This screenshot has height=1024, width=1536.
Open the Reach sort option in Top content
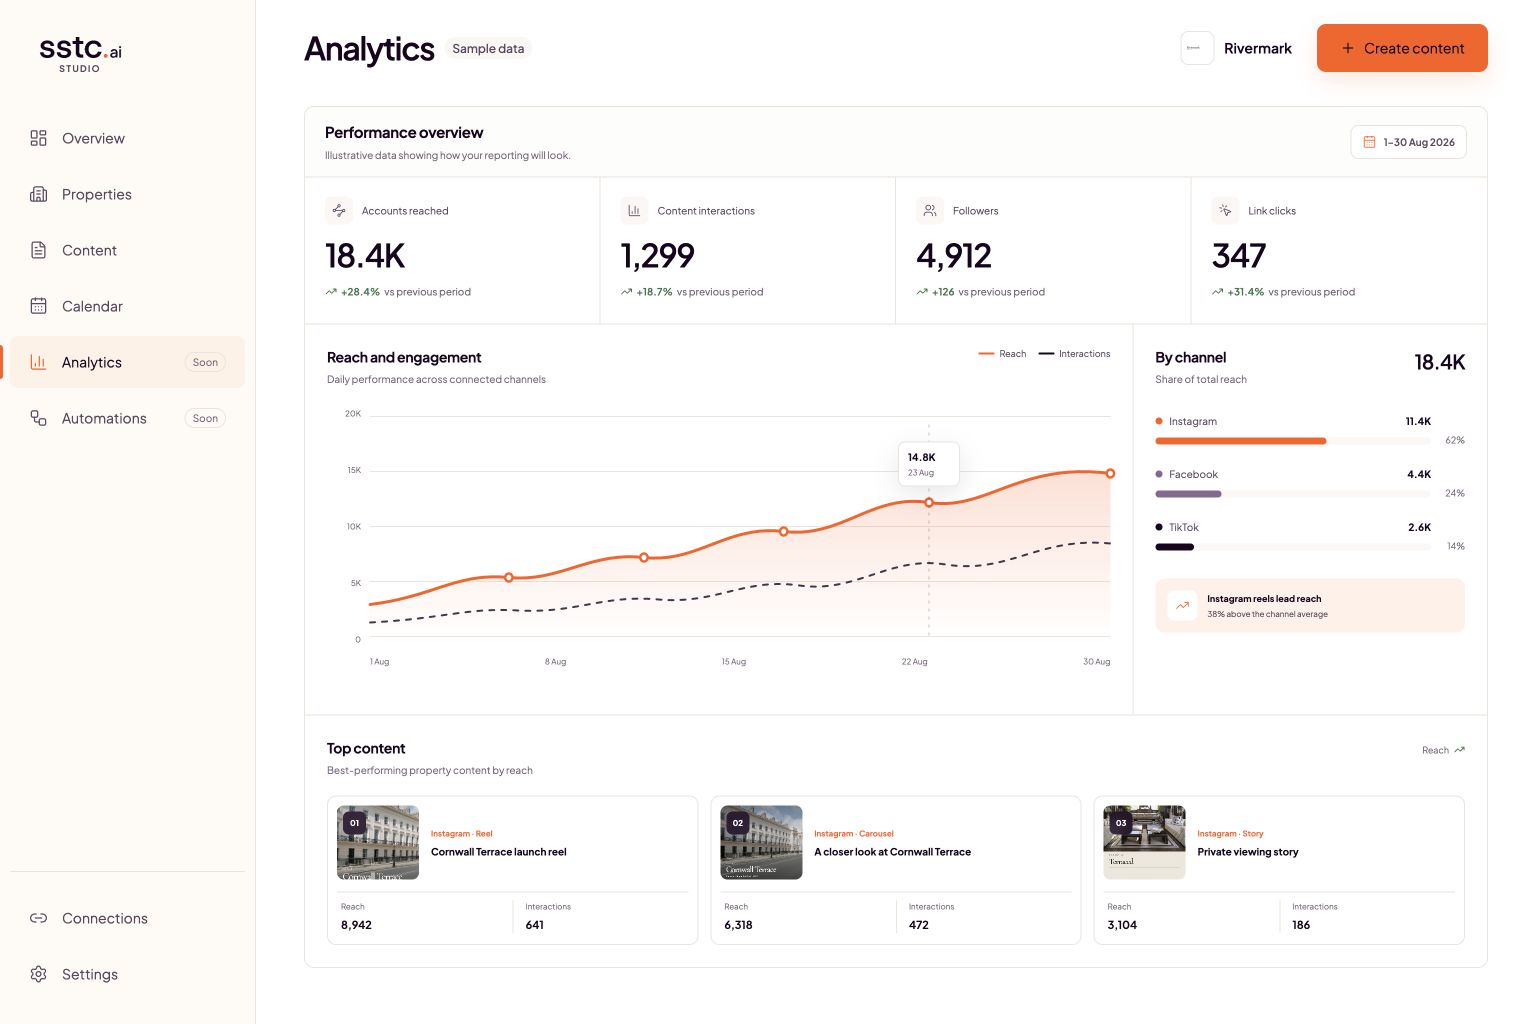tap(1443, 750)
